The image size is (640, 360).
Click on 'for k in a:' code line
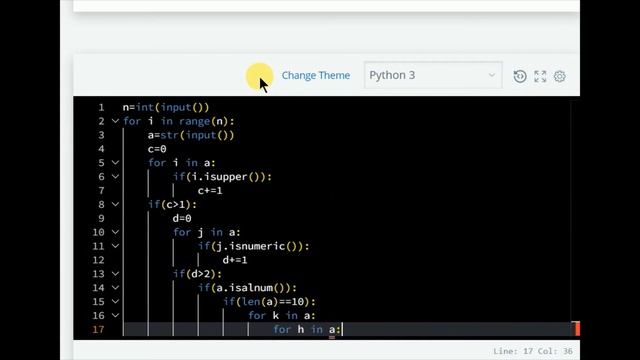point(282,316)
